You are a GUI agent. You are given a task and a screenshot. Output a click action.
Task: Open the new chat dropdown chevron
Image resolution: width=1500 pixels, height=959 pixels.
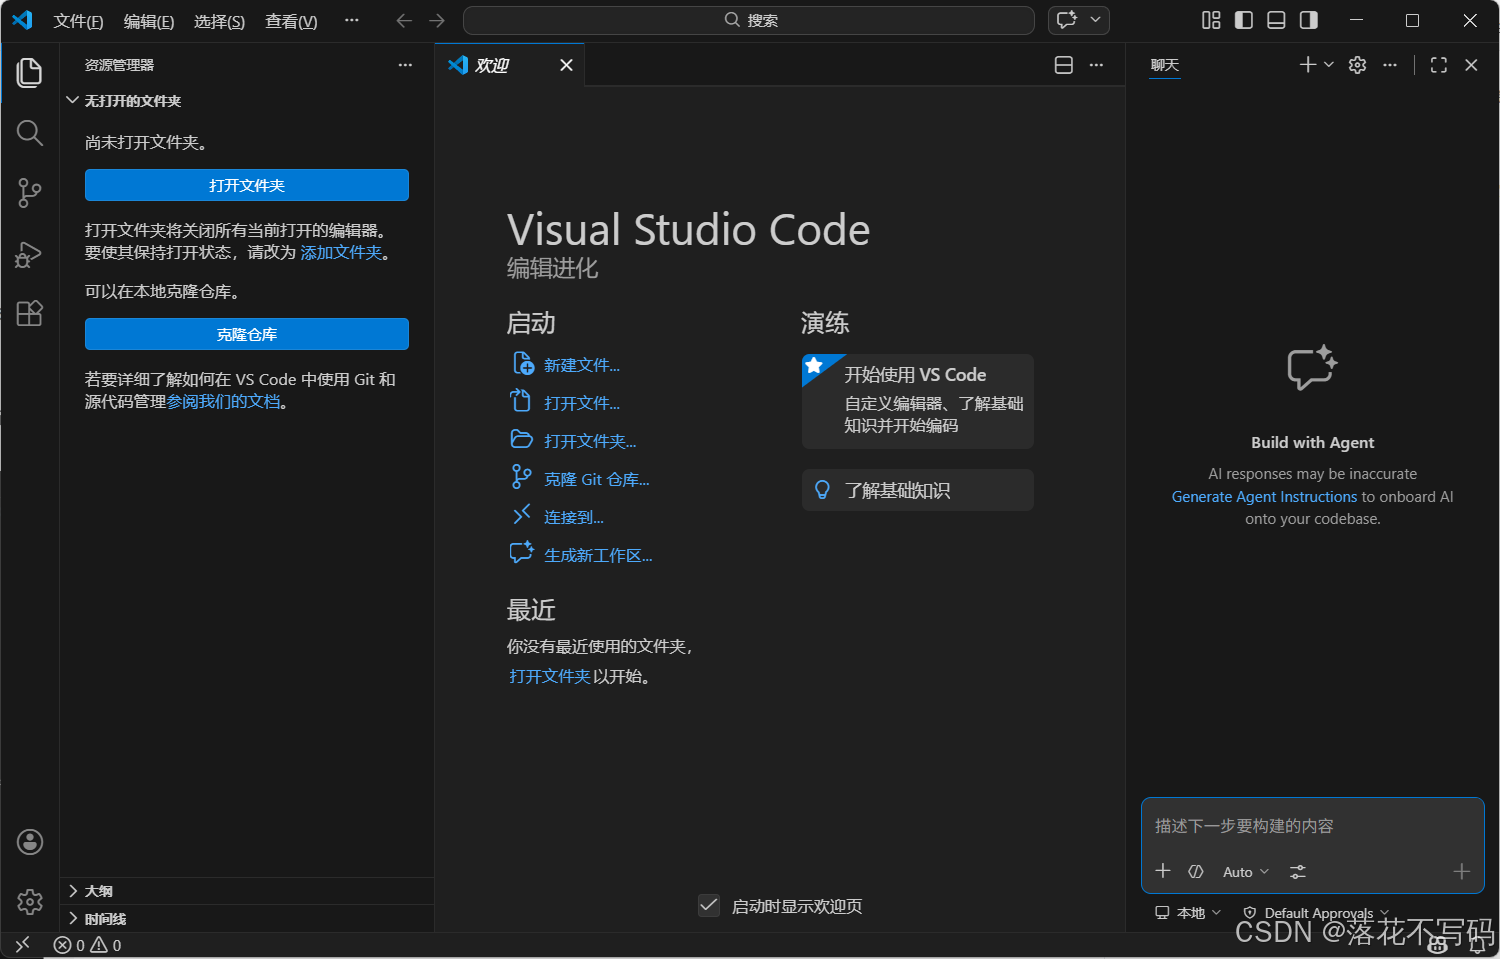pyautogui.click(x=1329, y=65)
